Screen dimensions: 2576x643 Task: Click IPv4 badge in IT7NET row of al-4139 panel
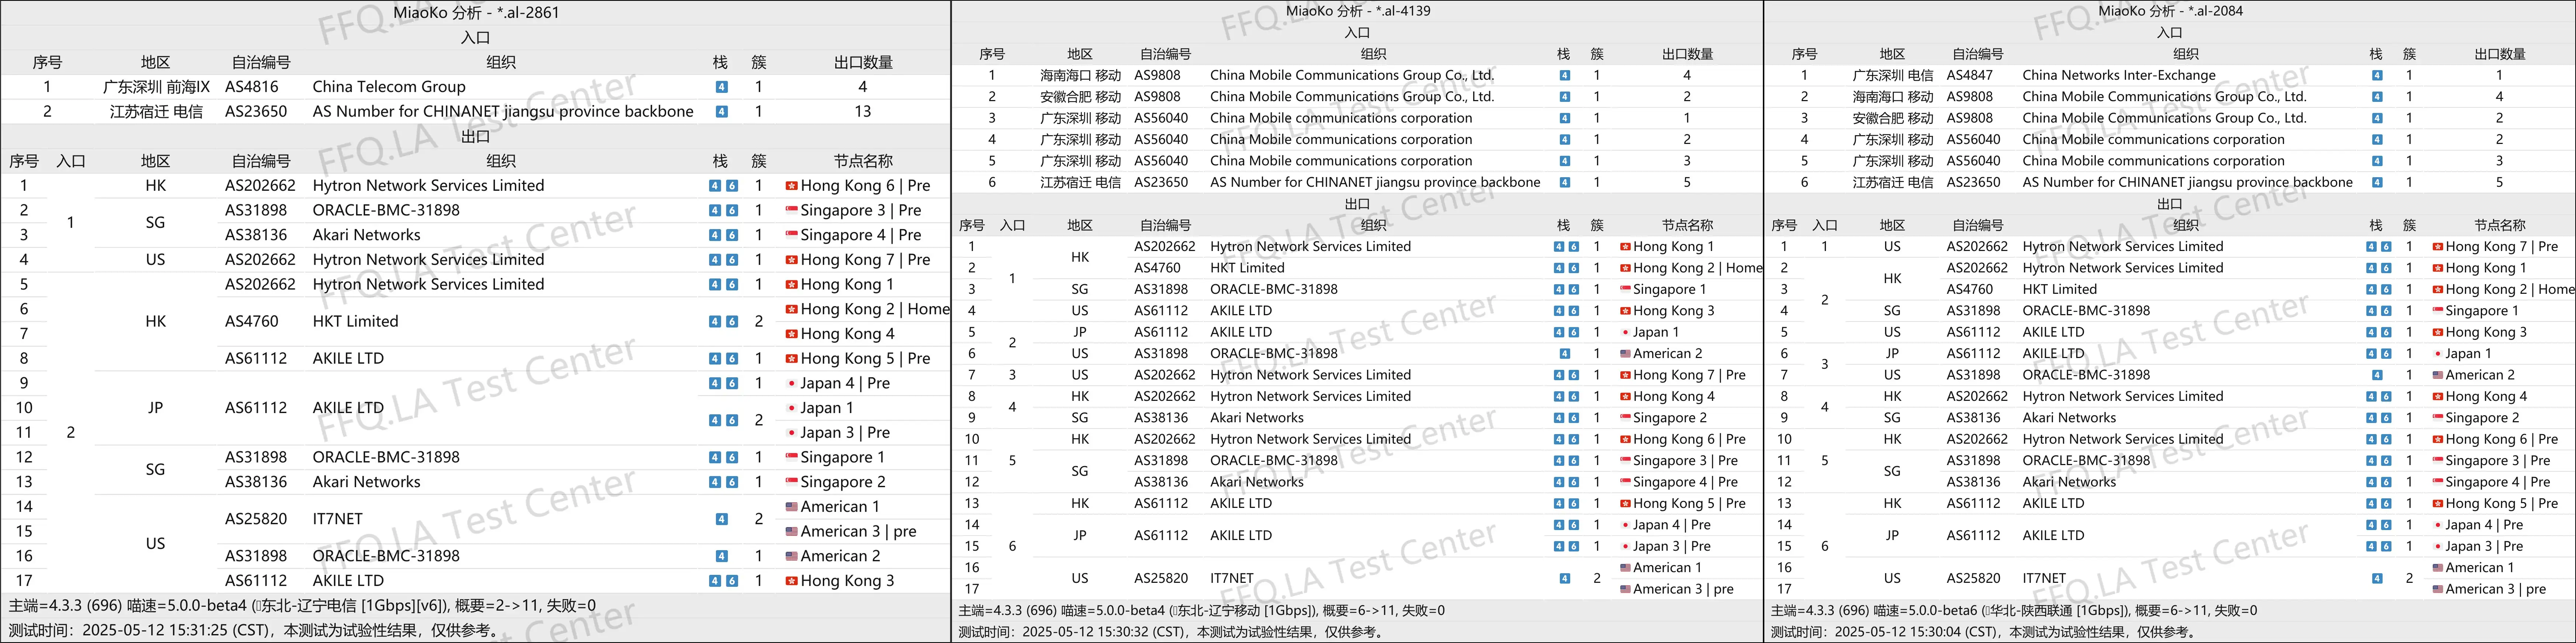pos(1565,578)
